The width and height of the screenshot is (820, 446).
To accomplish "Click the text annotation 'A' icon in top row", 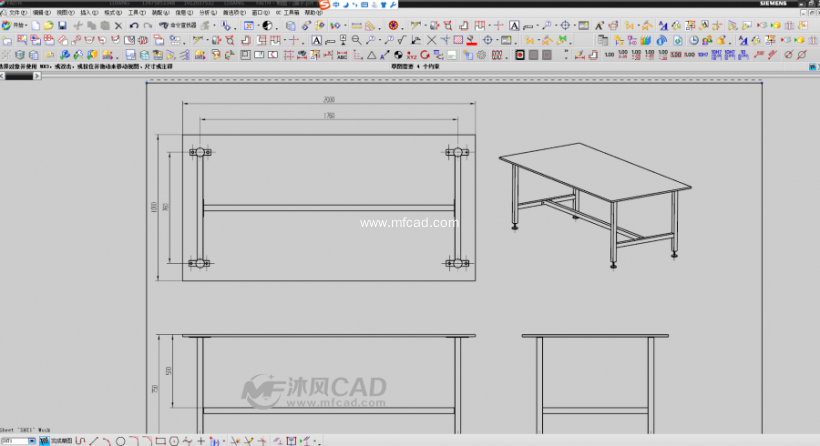I will 514,25.
